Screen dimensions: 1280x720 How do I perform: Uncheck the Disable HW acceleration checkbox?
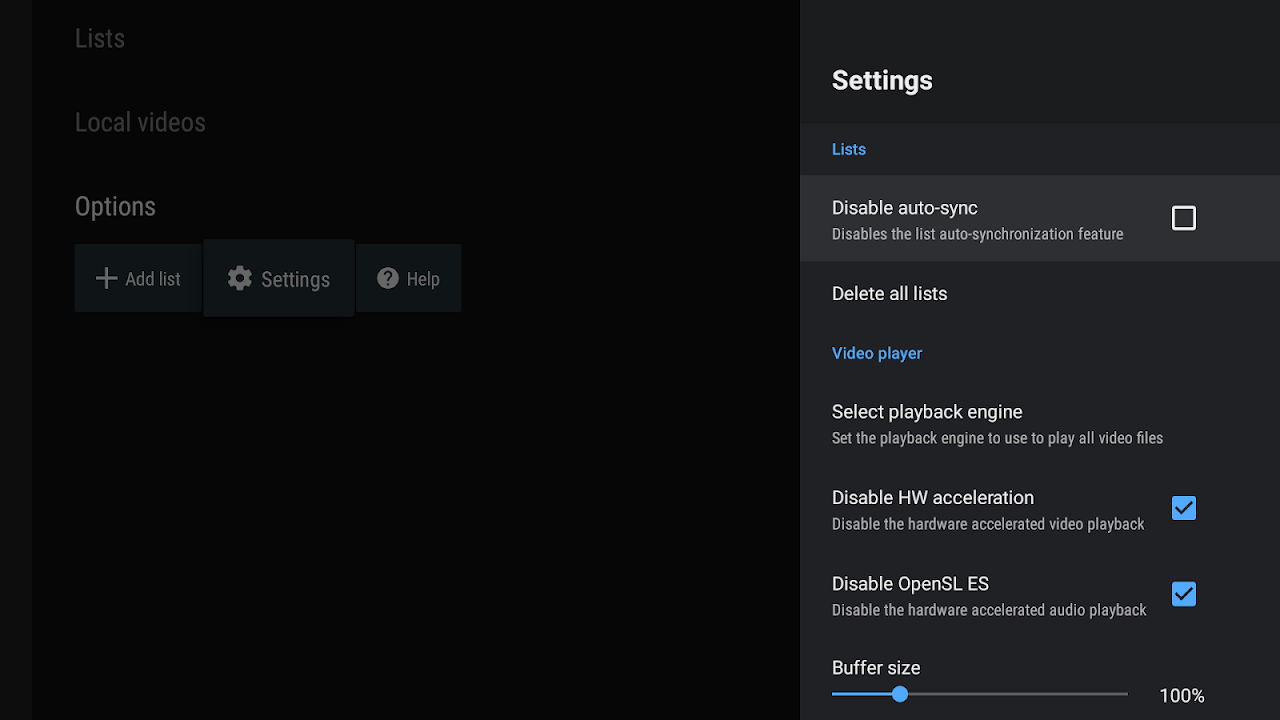1183,508
